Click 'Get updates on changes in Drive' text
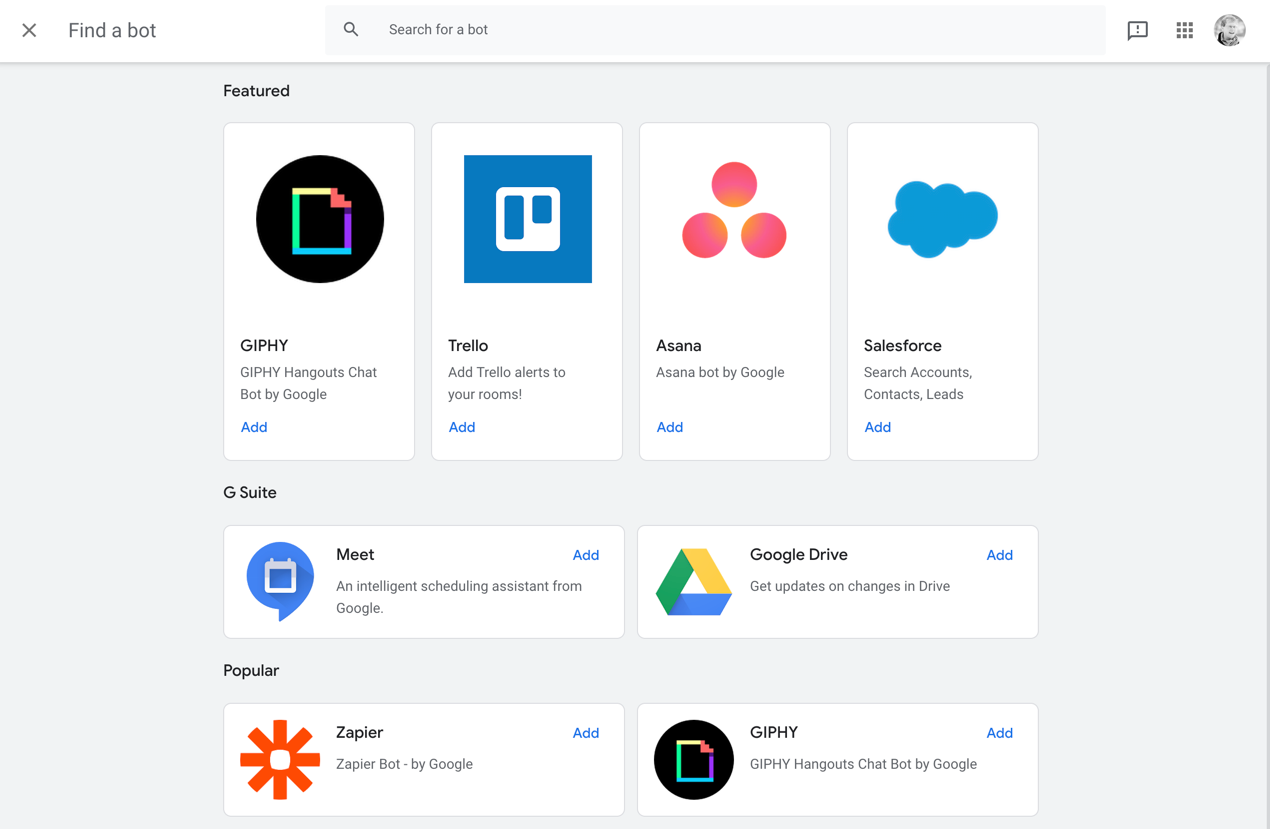 850,586
